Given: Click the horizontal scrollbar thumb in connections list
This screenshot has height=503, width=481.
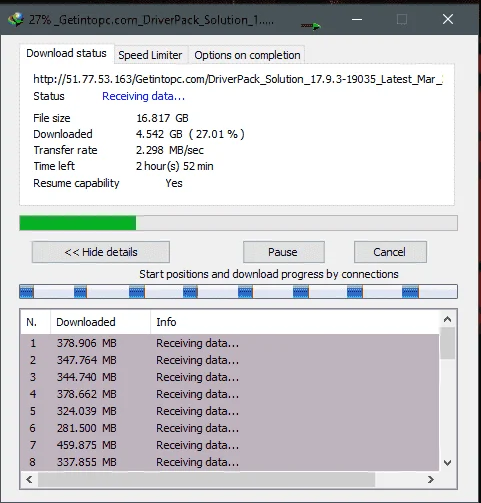Looking at the screenshot, I should click(x=206, y=479).
